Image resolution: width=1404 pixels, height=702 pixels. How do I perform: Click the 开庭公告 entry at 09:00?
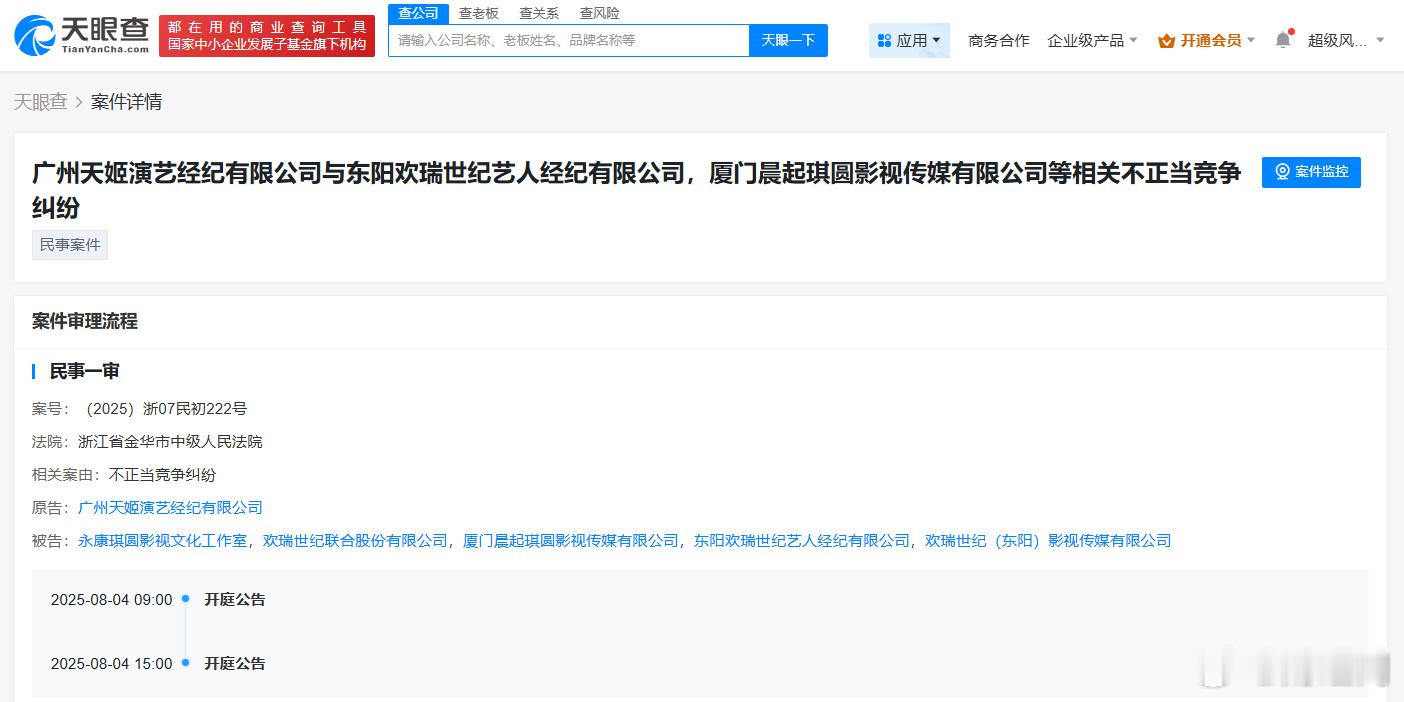(235, 600)
